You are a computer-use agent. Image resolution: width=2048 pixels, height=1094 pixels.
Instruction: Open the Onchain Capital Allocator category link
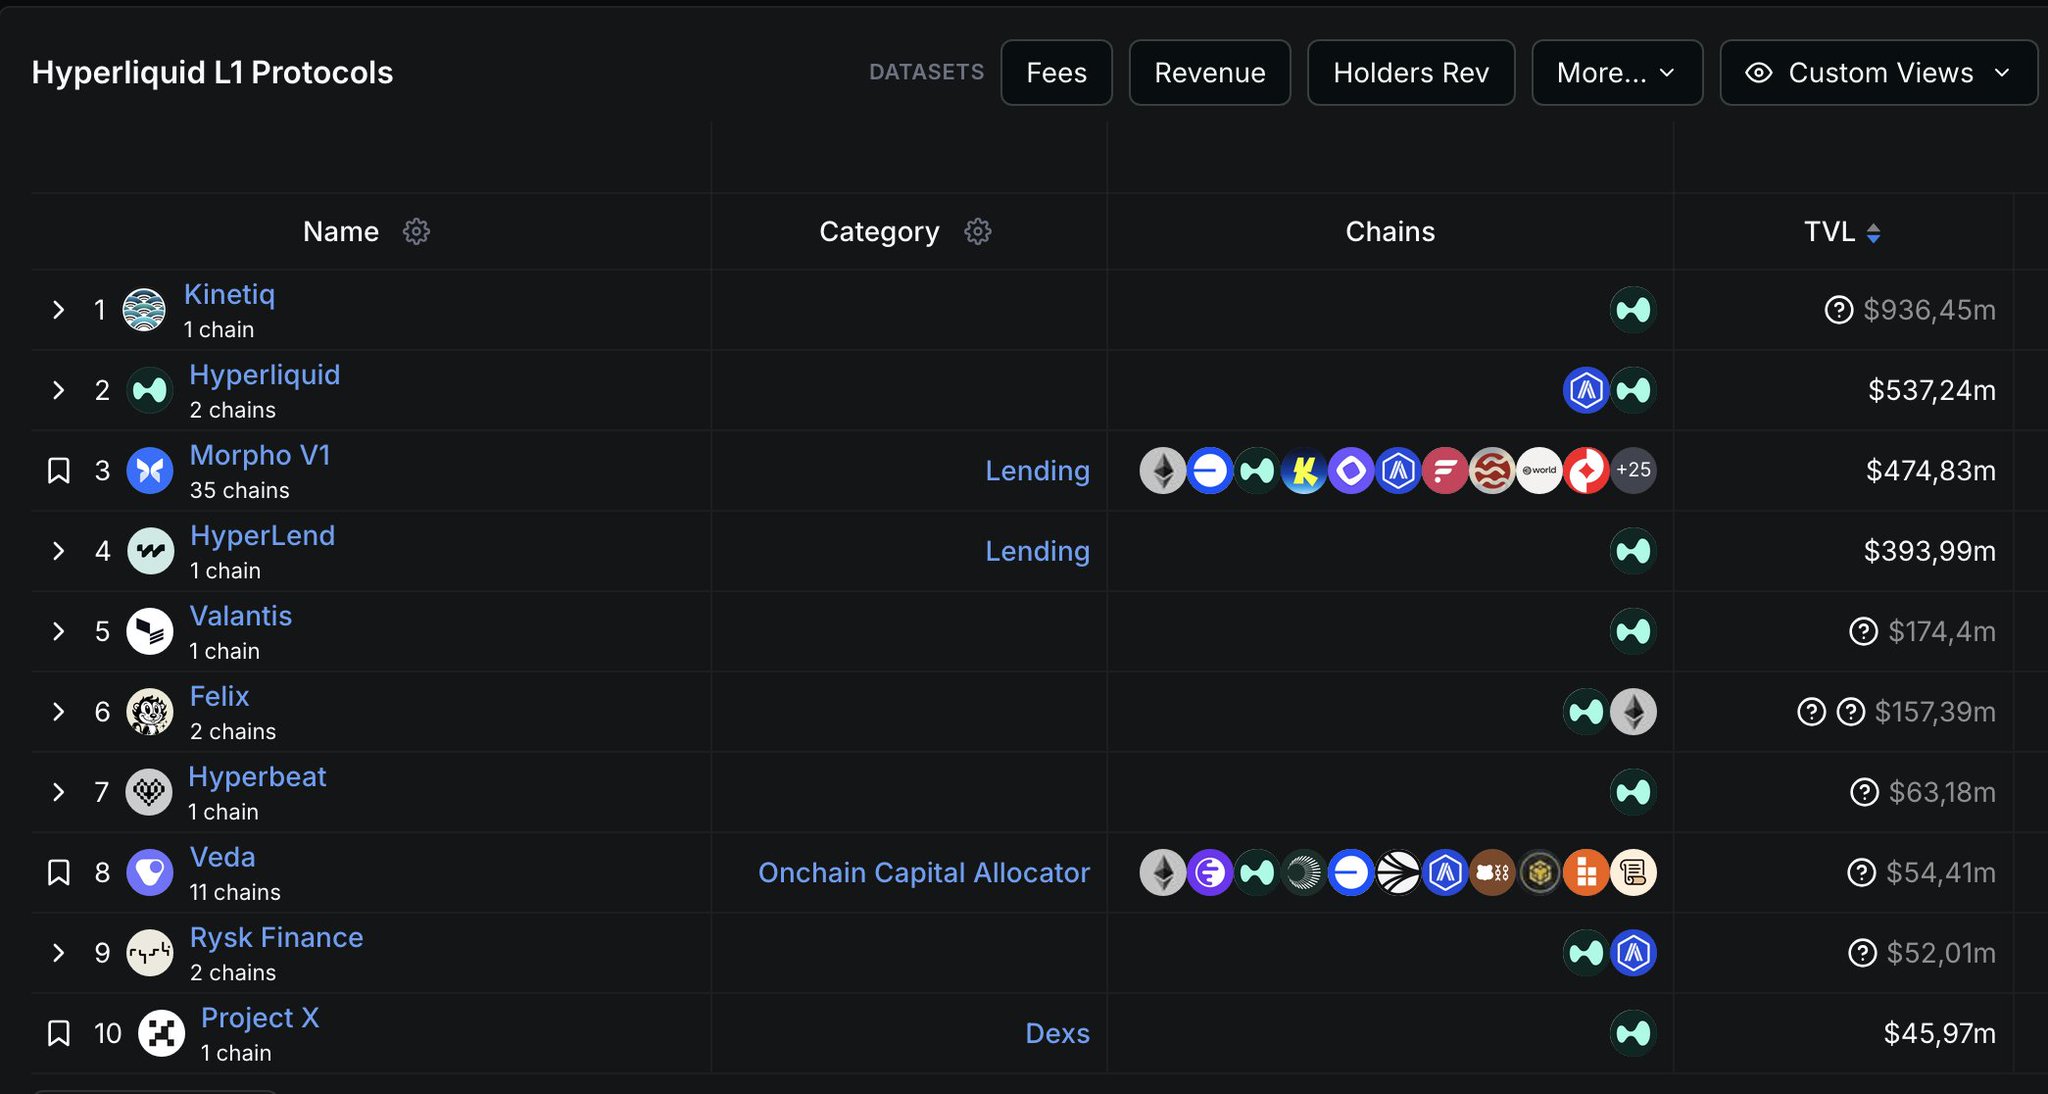pyautogui.click(x=923, y=873)
